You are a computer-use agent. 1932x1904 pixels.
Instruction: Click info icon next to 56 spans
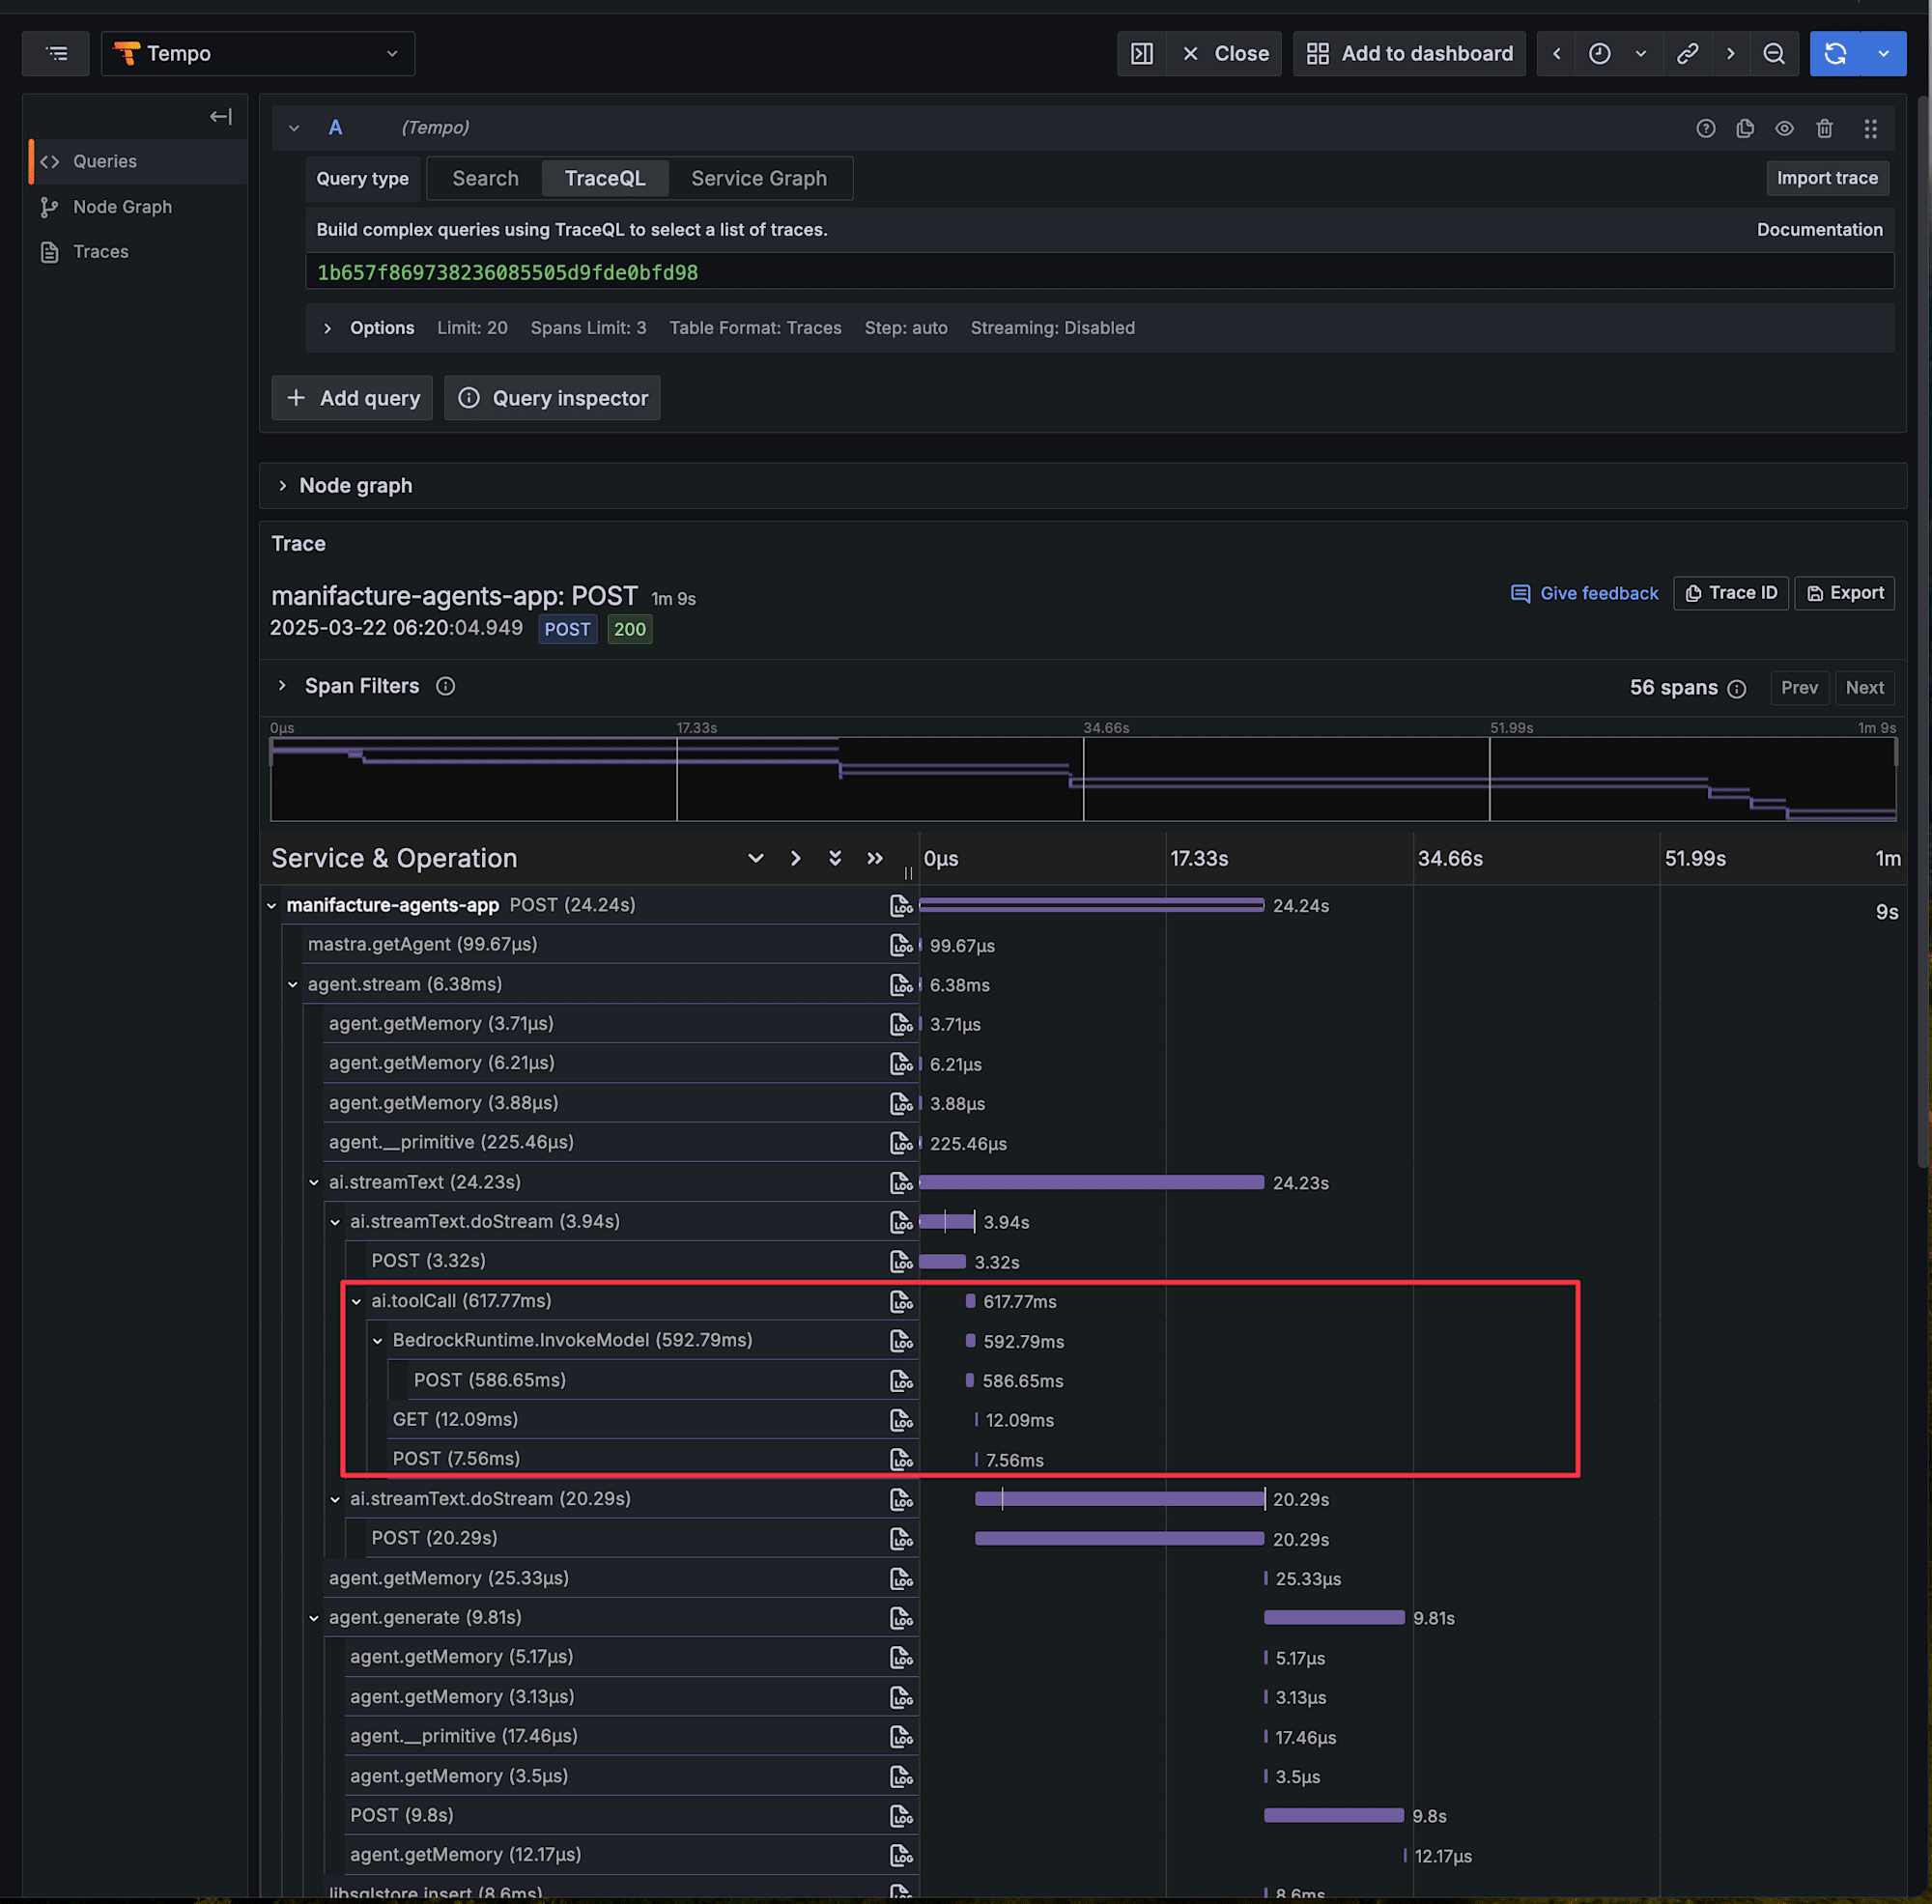[x=1738, y=689]
